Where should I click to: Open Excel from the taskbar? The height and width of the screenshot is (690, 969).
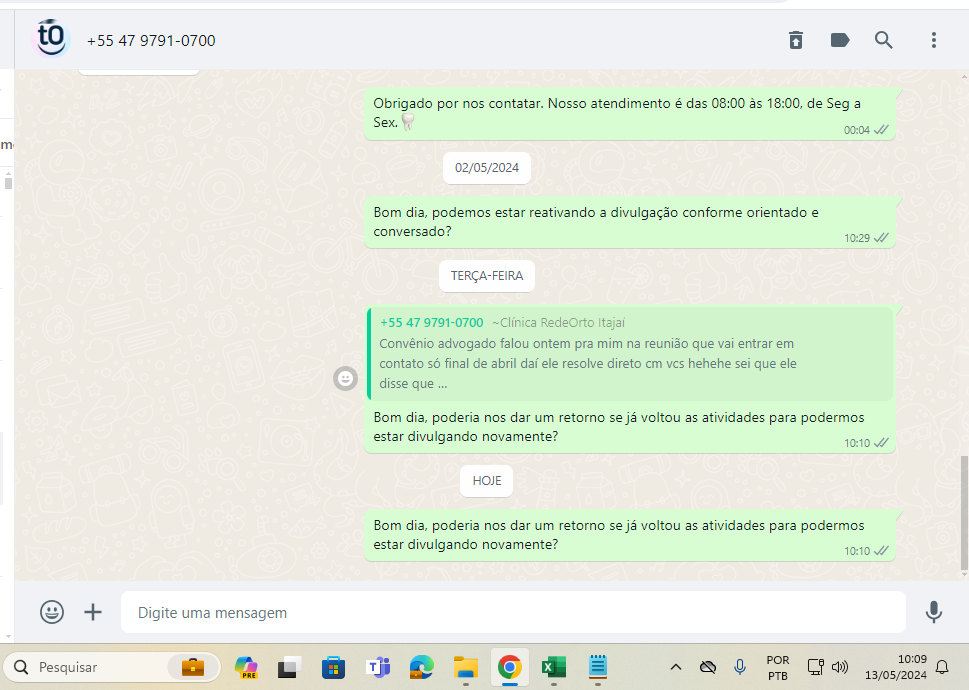[x=554, y=667]
